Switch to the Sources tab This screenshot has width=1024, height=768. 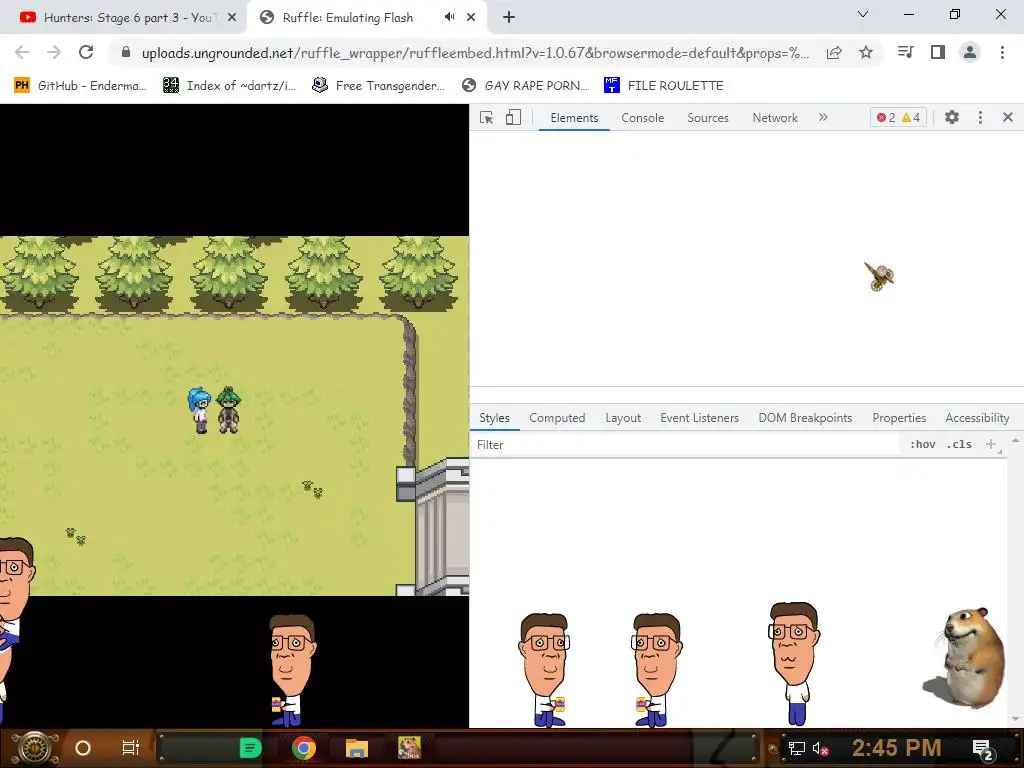708,118
